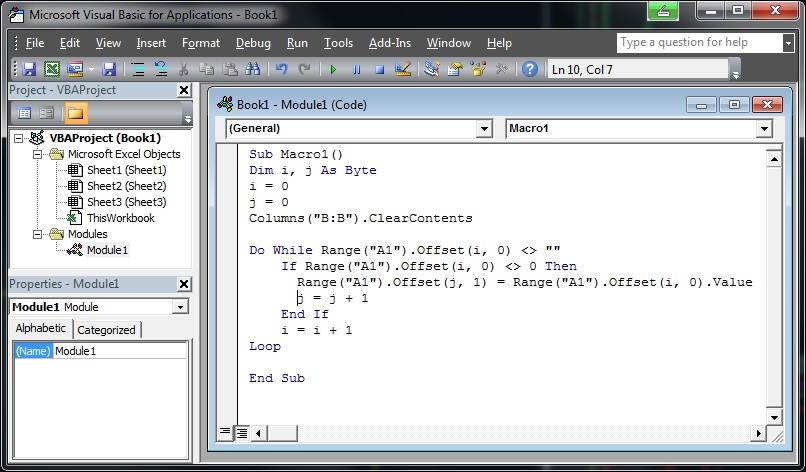Open View Microsoft Excel icon

tap(51, 69)
